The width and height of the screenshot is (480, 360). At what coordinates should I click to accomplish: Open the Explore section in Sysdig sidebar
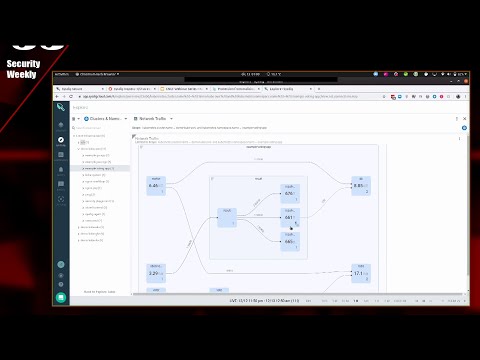pos(61,141)
